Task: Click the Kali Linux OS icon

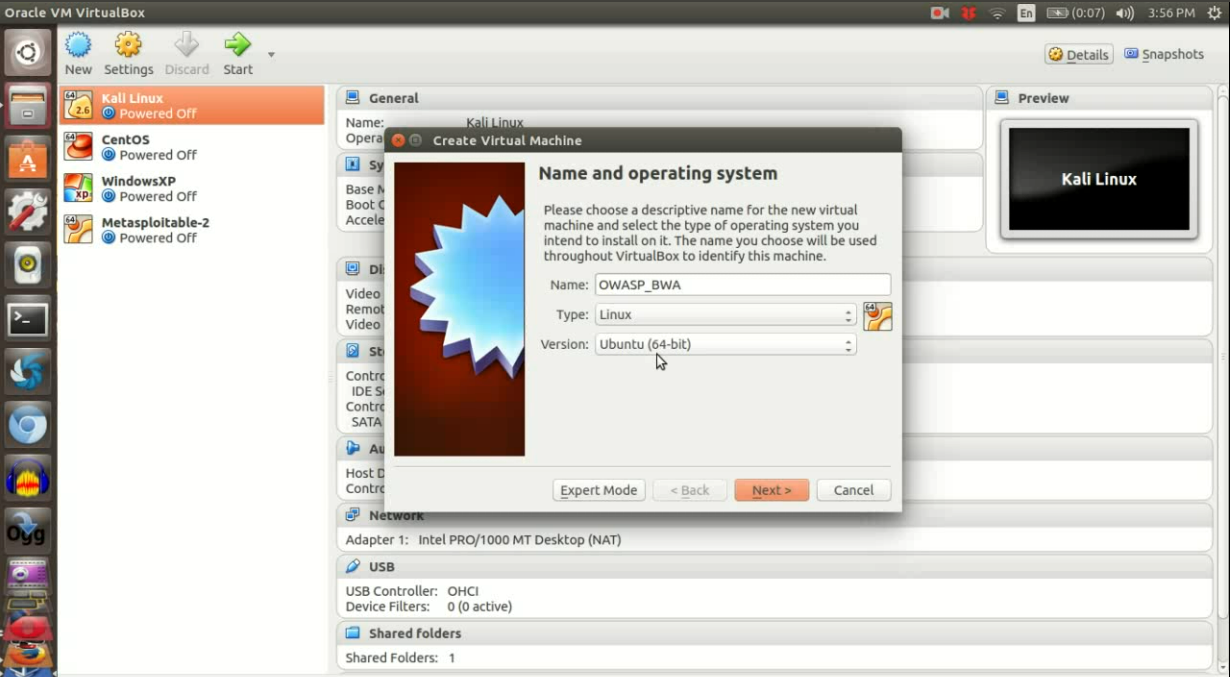Action: (78, 105)
